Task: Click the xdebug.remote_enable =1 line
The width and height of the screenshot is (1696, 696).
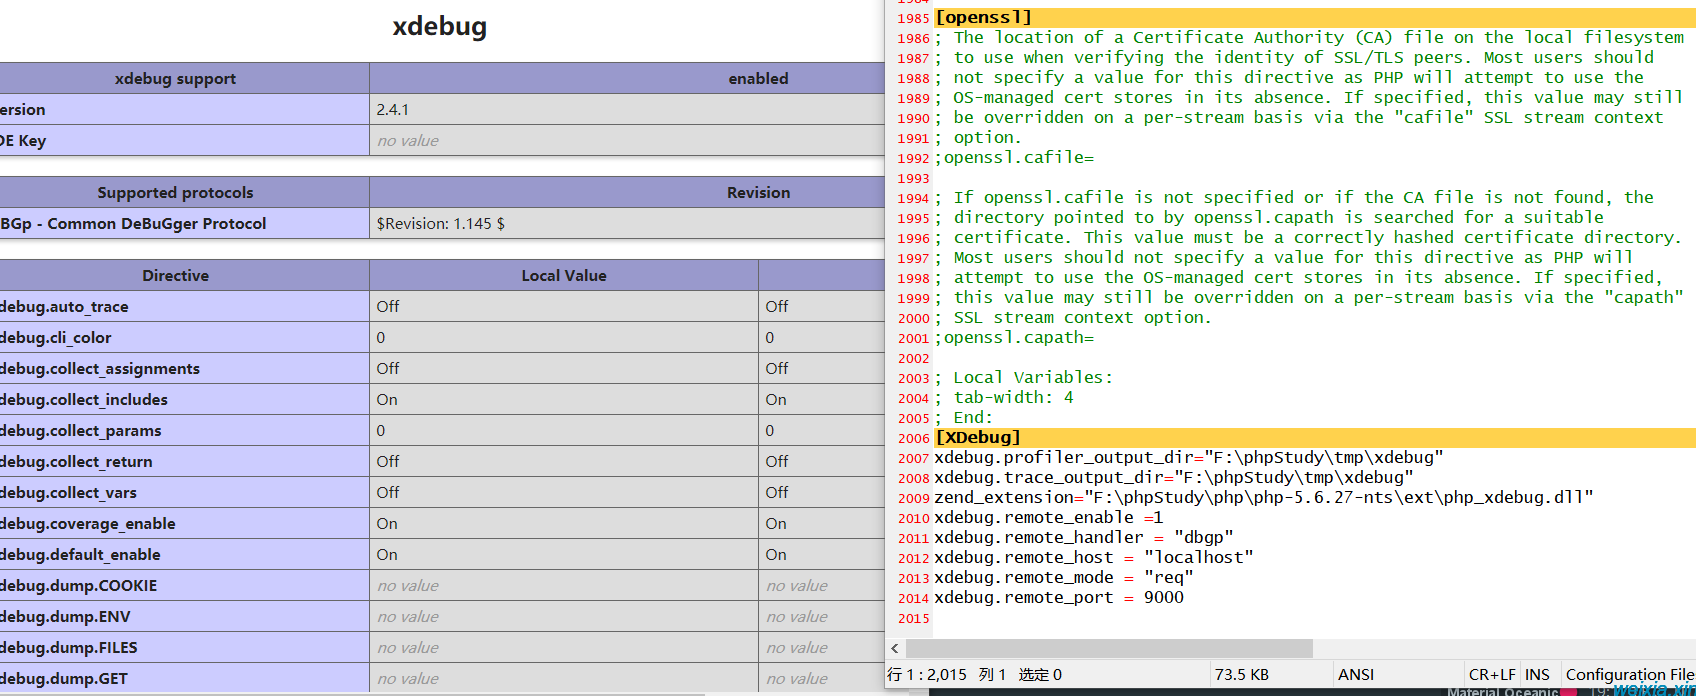Action: point(1049,518)
